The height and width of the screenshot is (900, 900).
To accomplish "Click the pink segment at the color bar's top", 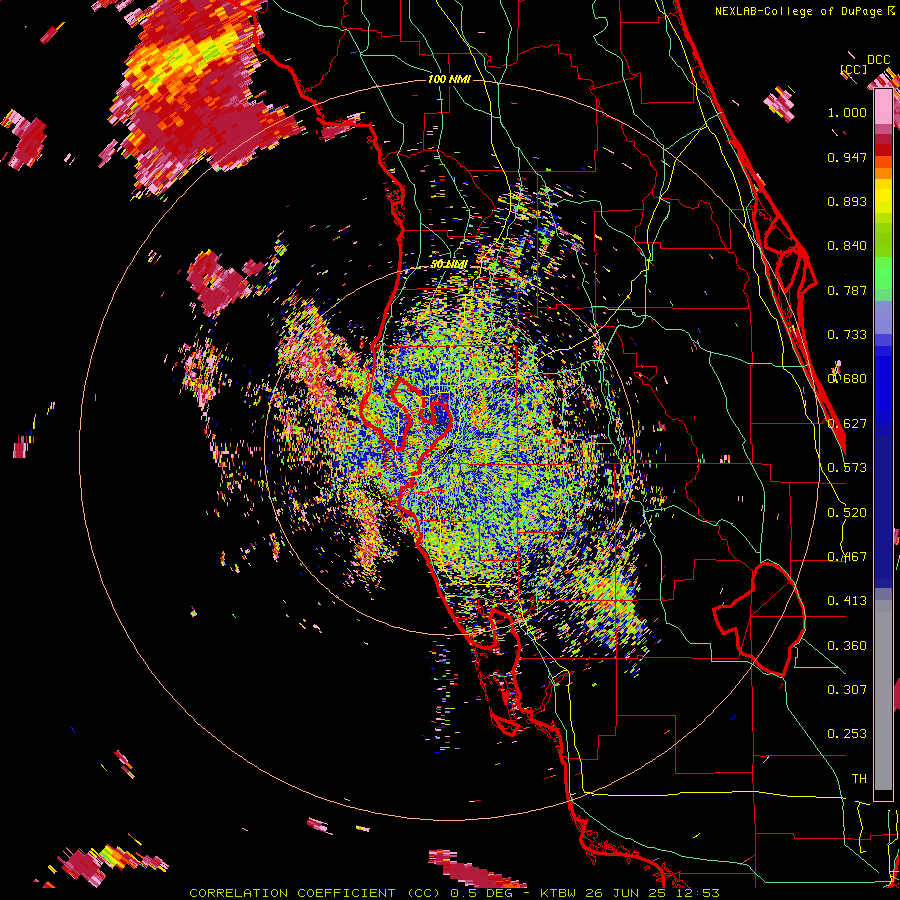I will (883, 106).
